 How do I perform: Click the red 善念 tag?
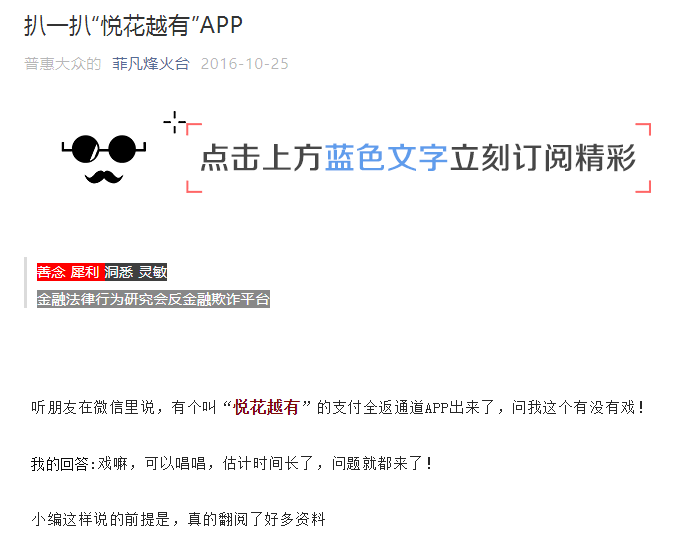(x=51, y=272)
